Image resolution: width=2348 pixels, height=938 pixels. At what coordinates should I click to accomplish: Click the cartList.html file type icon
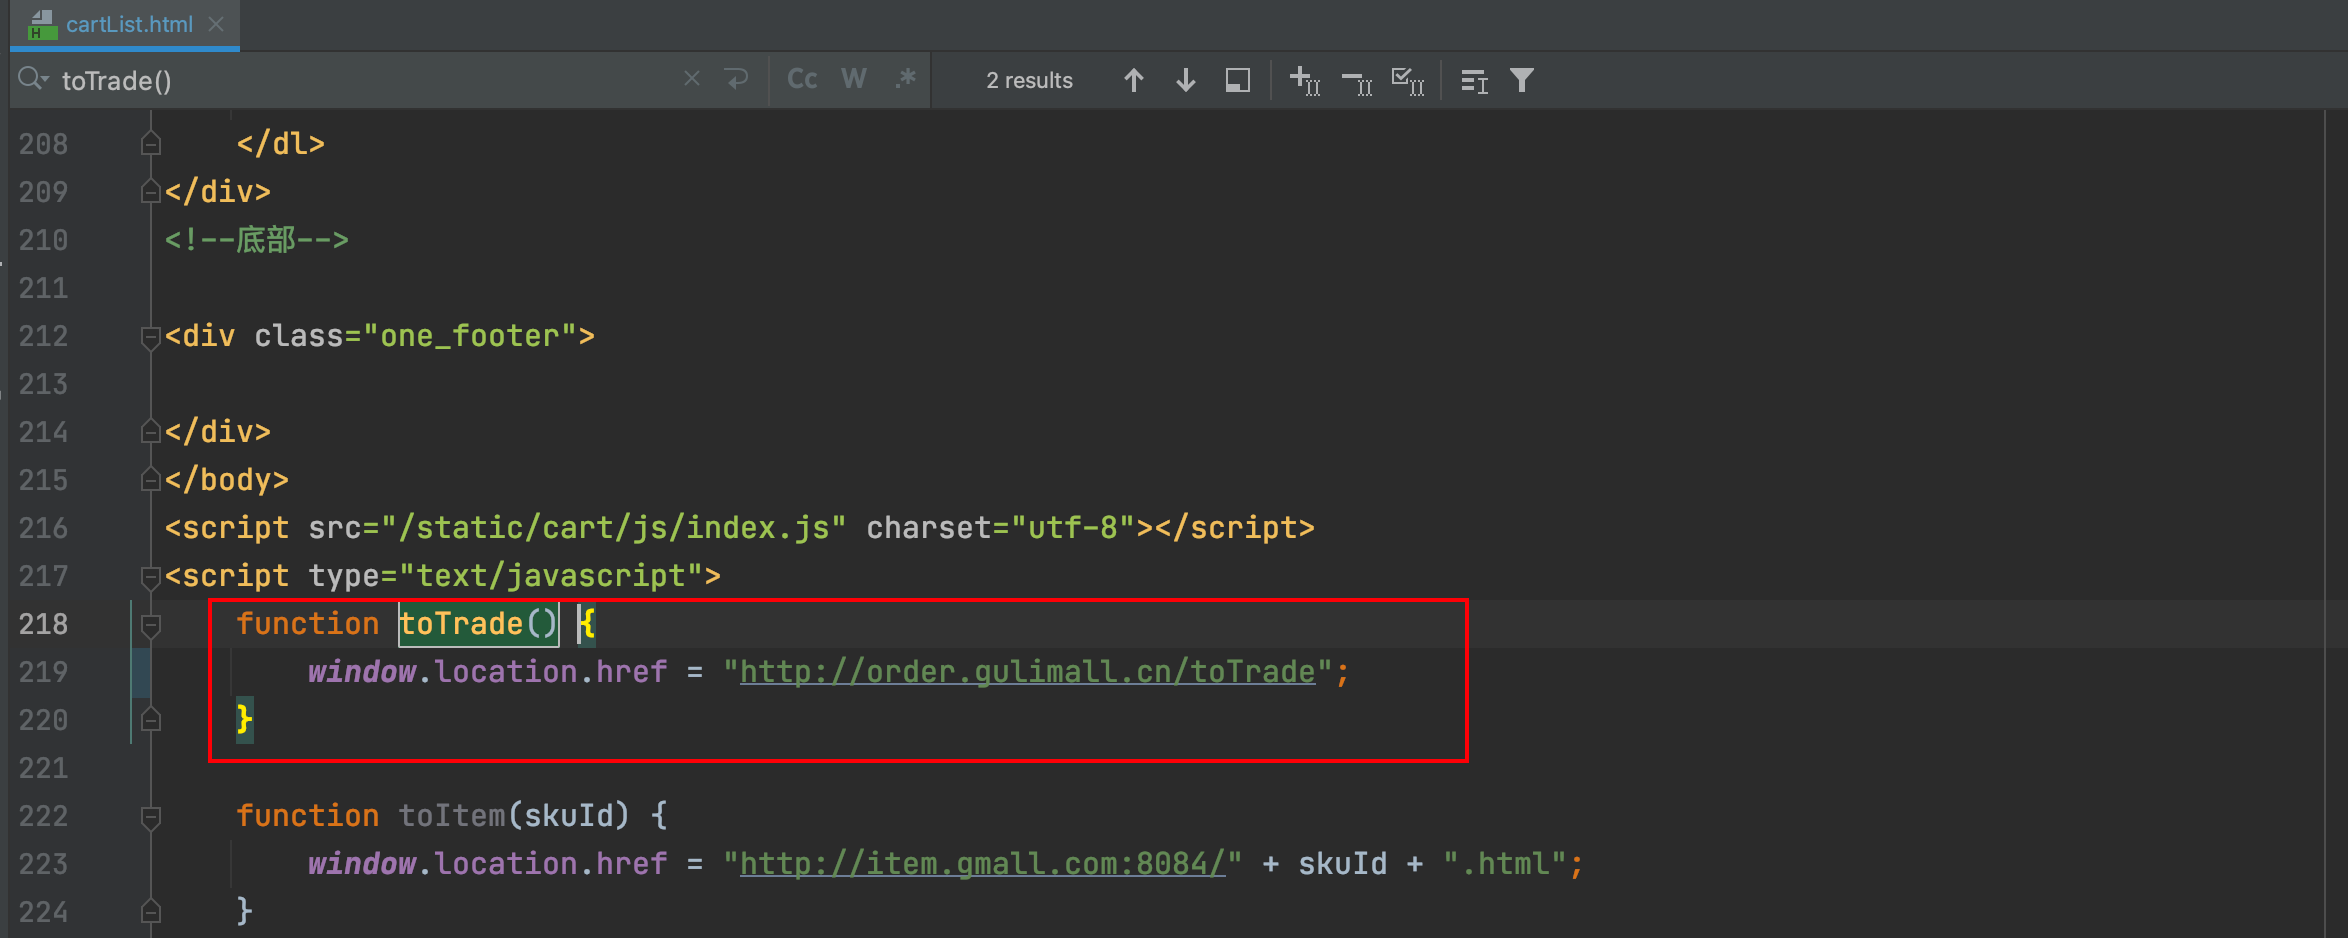(41, 24)
